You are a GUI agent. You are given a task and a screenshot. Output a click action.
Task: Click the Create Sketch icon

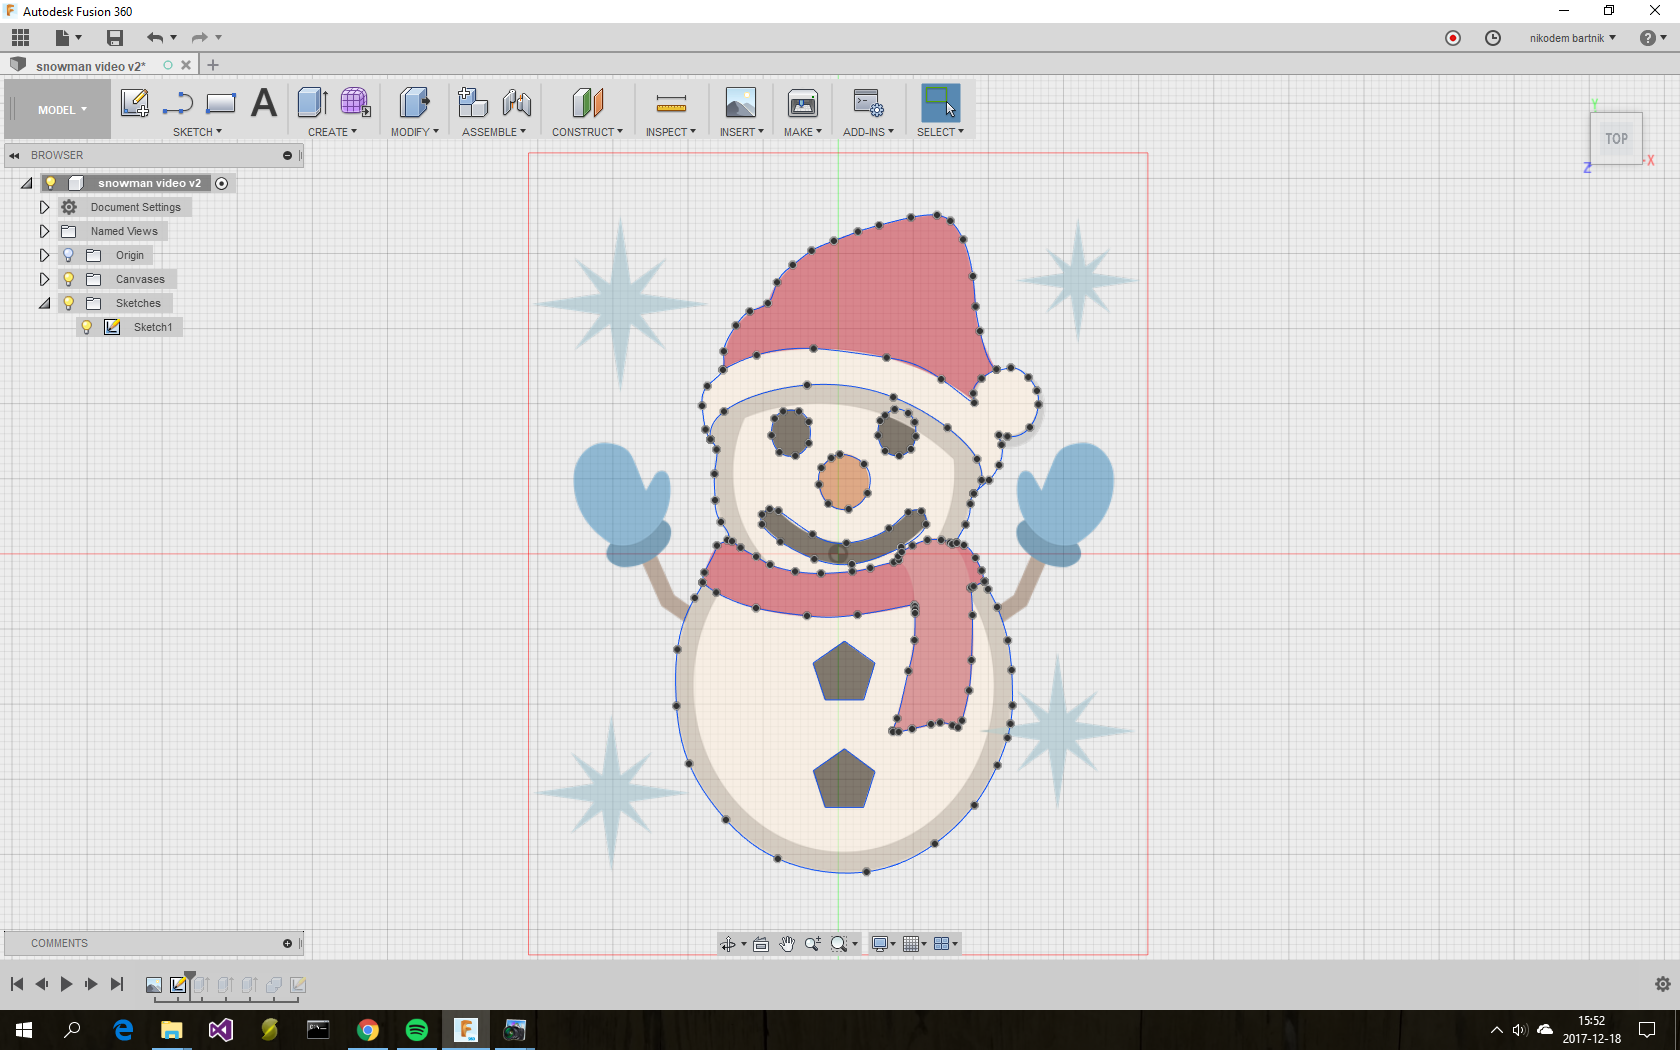coord(134,103)
